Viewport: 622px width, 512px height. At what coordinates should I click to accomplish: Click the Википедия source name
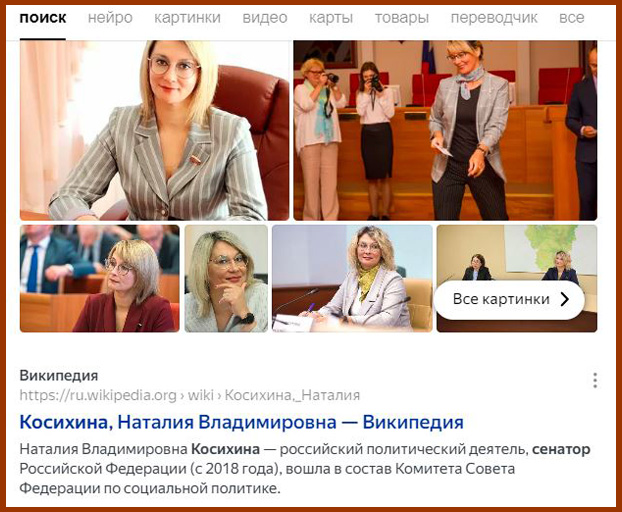coord(59,375)
